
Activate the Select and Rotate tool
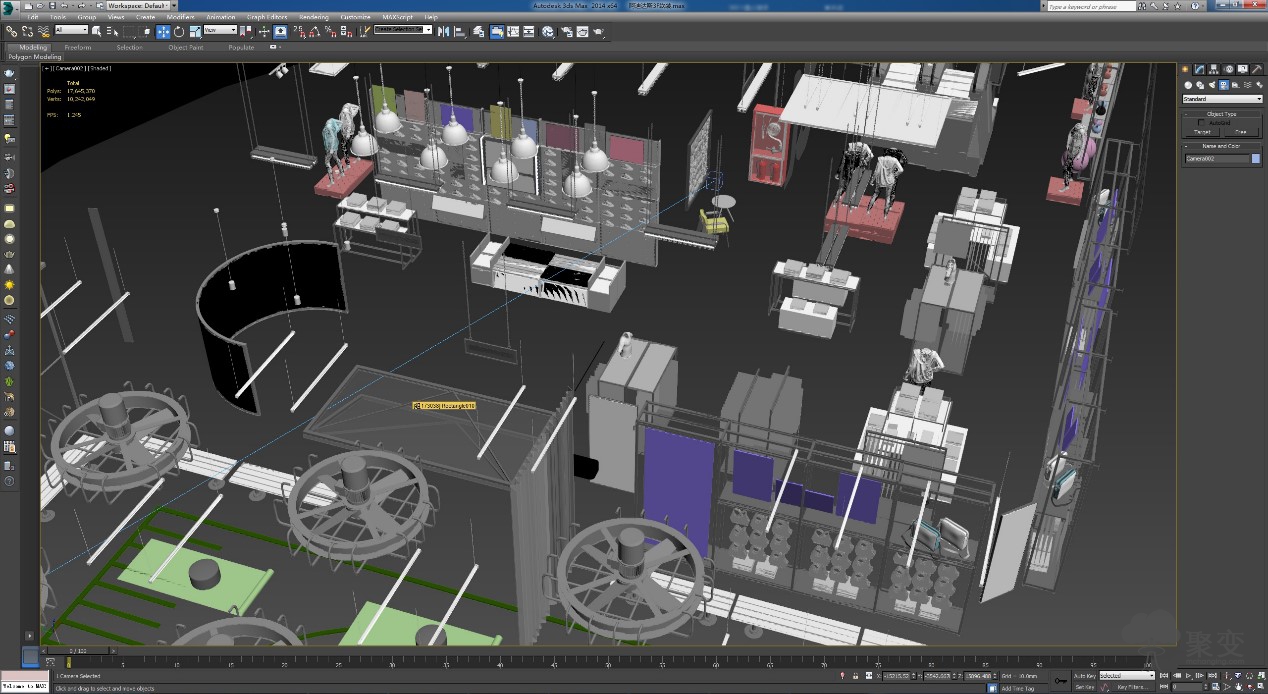coord(177,31)
